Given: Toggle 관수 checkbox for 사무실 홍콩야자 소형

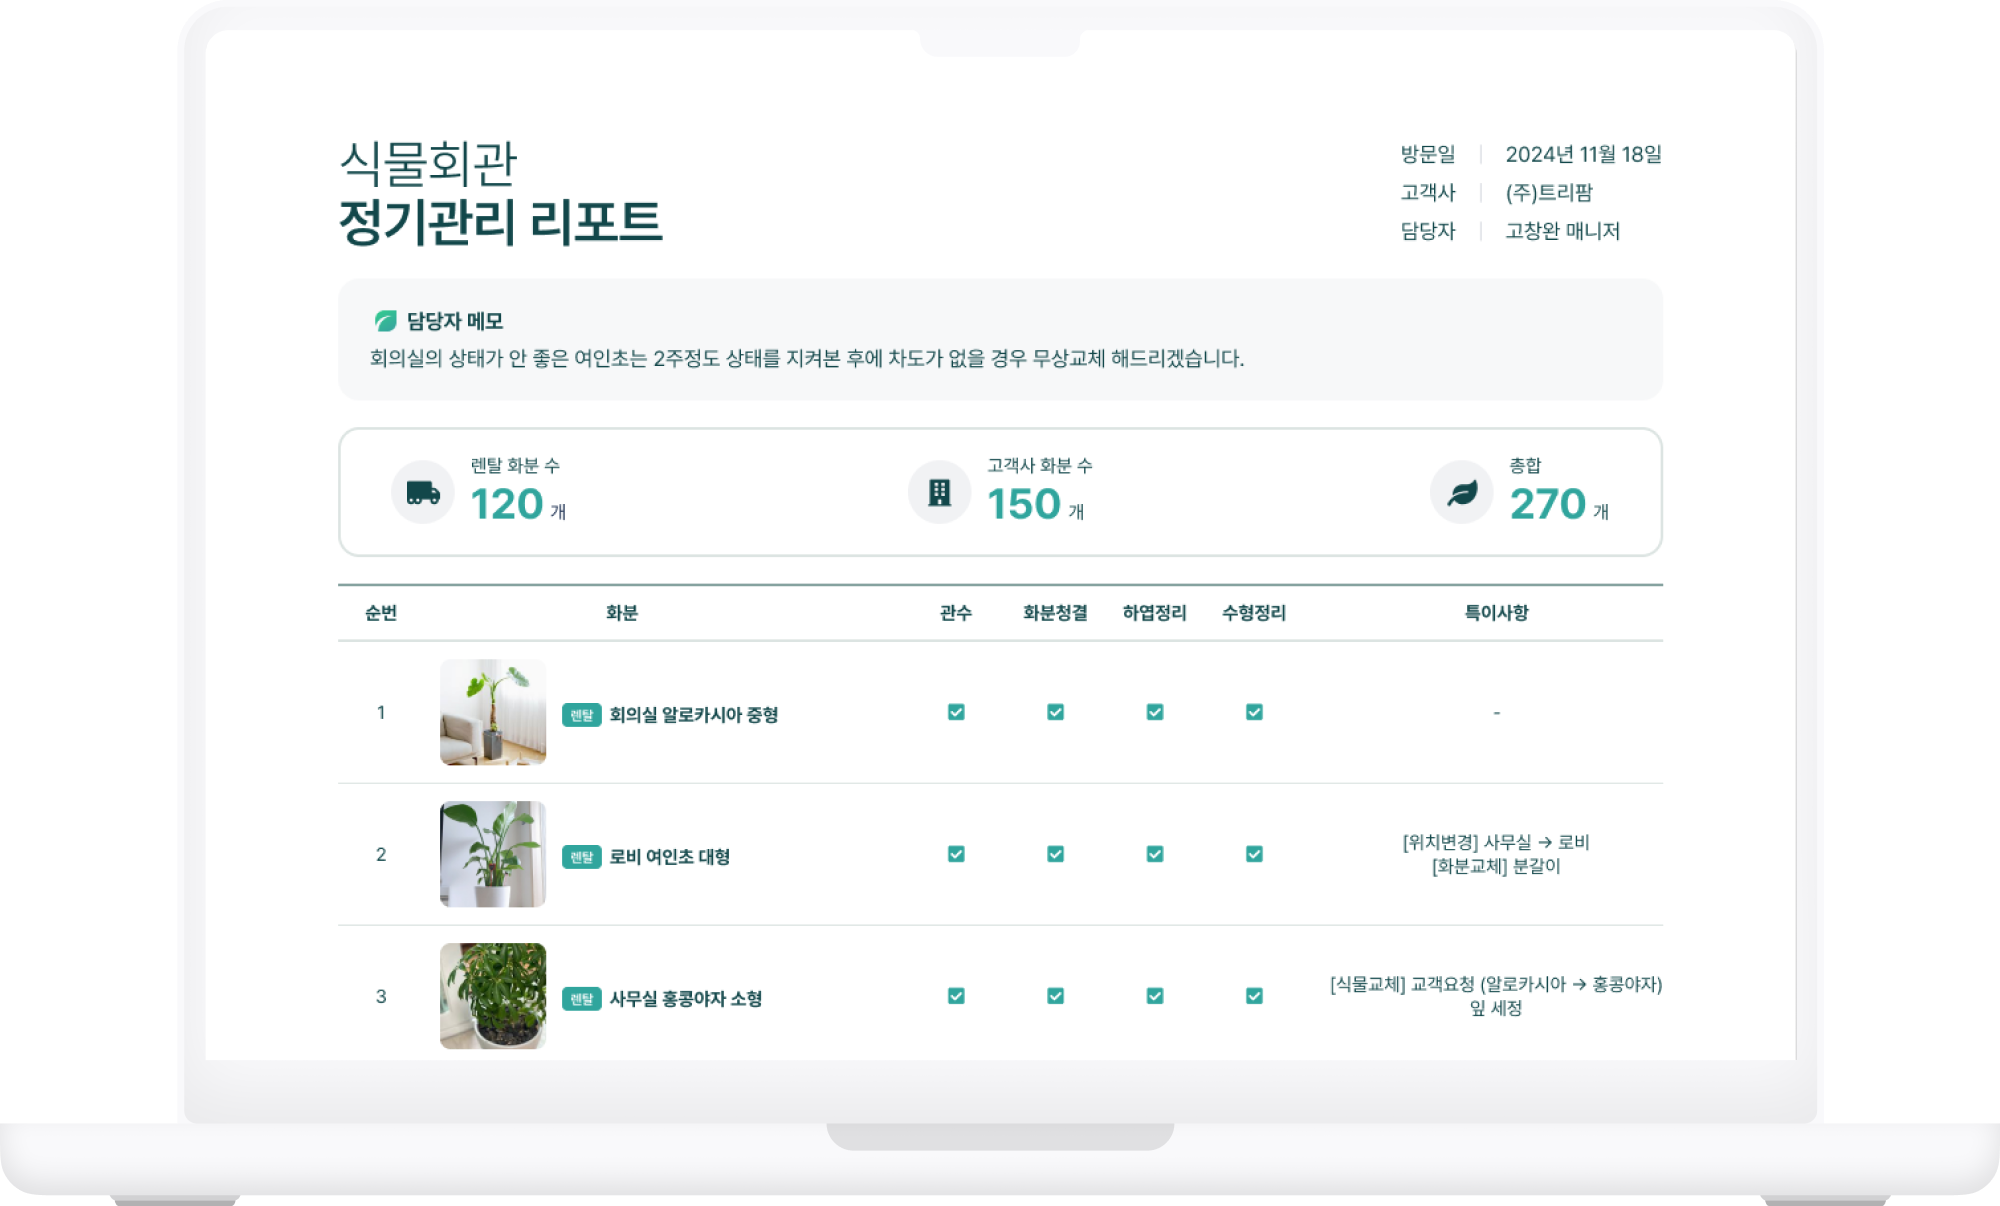Looking at the screenshot, I should point(956,996).
